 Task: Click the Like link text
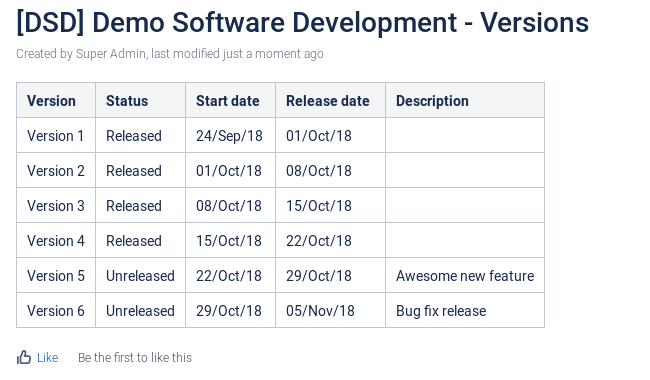pos(47,358)
